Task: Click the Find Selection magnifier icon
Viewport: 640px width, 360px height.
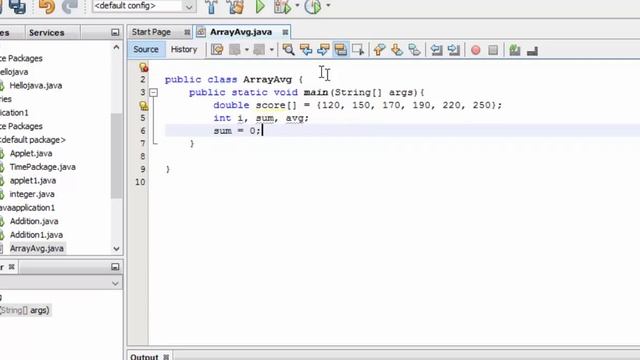Action: point(288,50)
